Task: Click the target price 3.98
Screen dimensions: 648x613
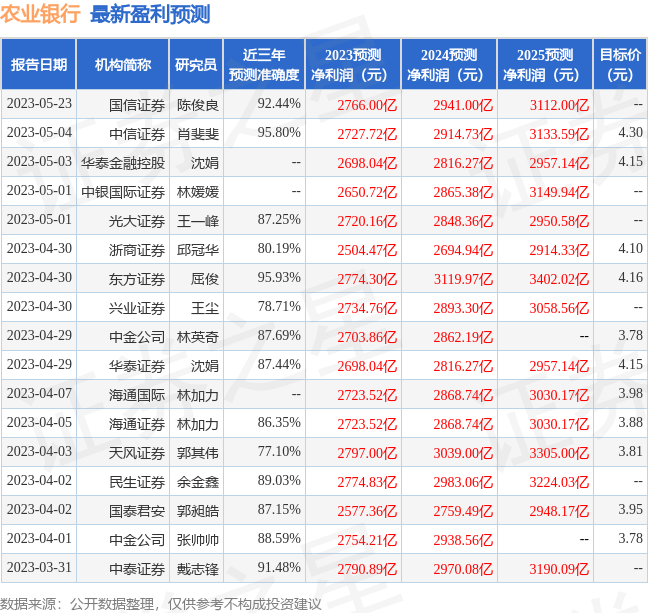Action: pyautogui.click(x=631, y=393)
